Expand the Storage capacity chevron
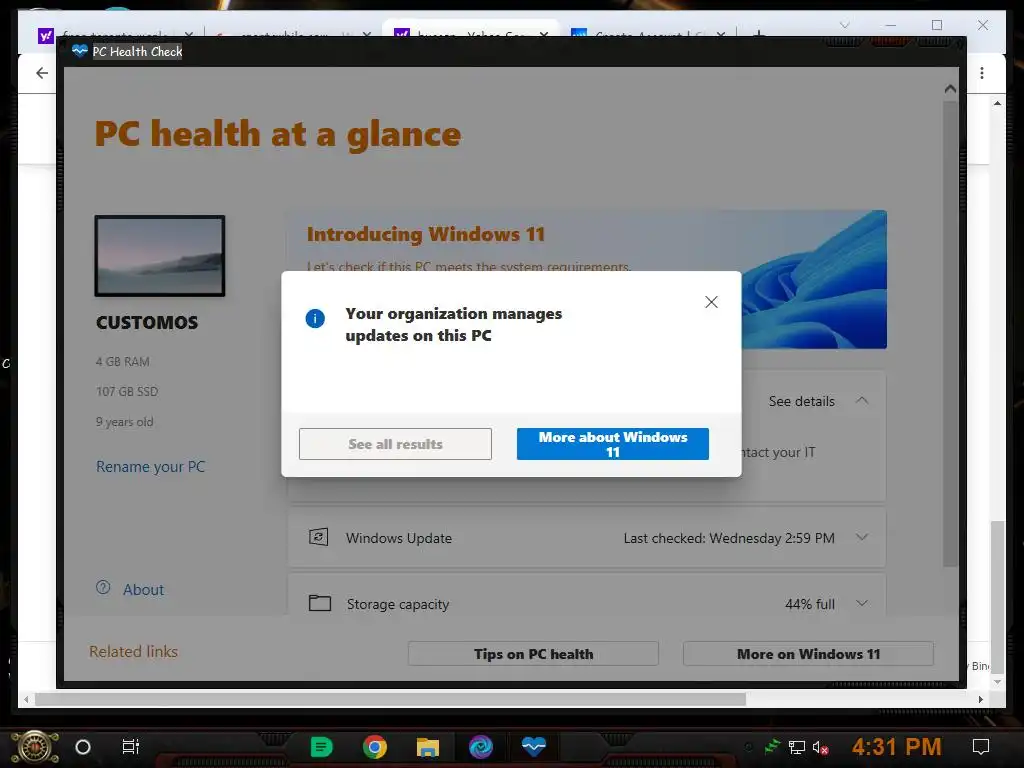The image size is (1024, 768). (x=861, y=603)
